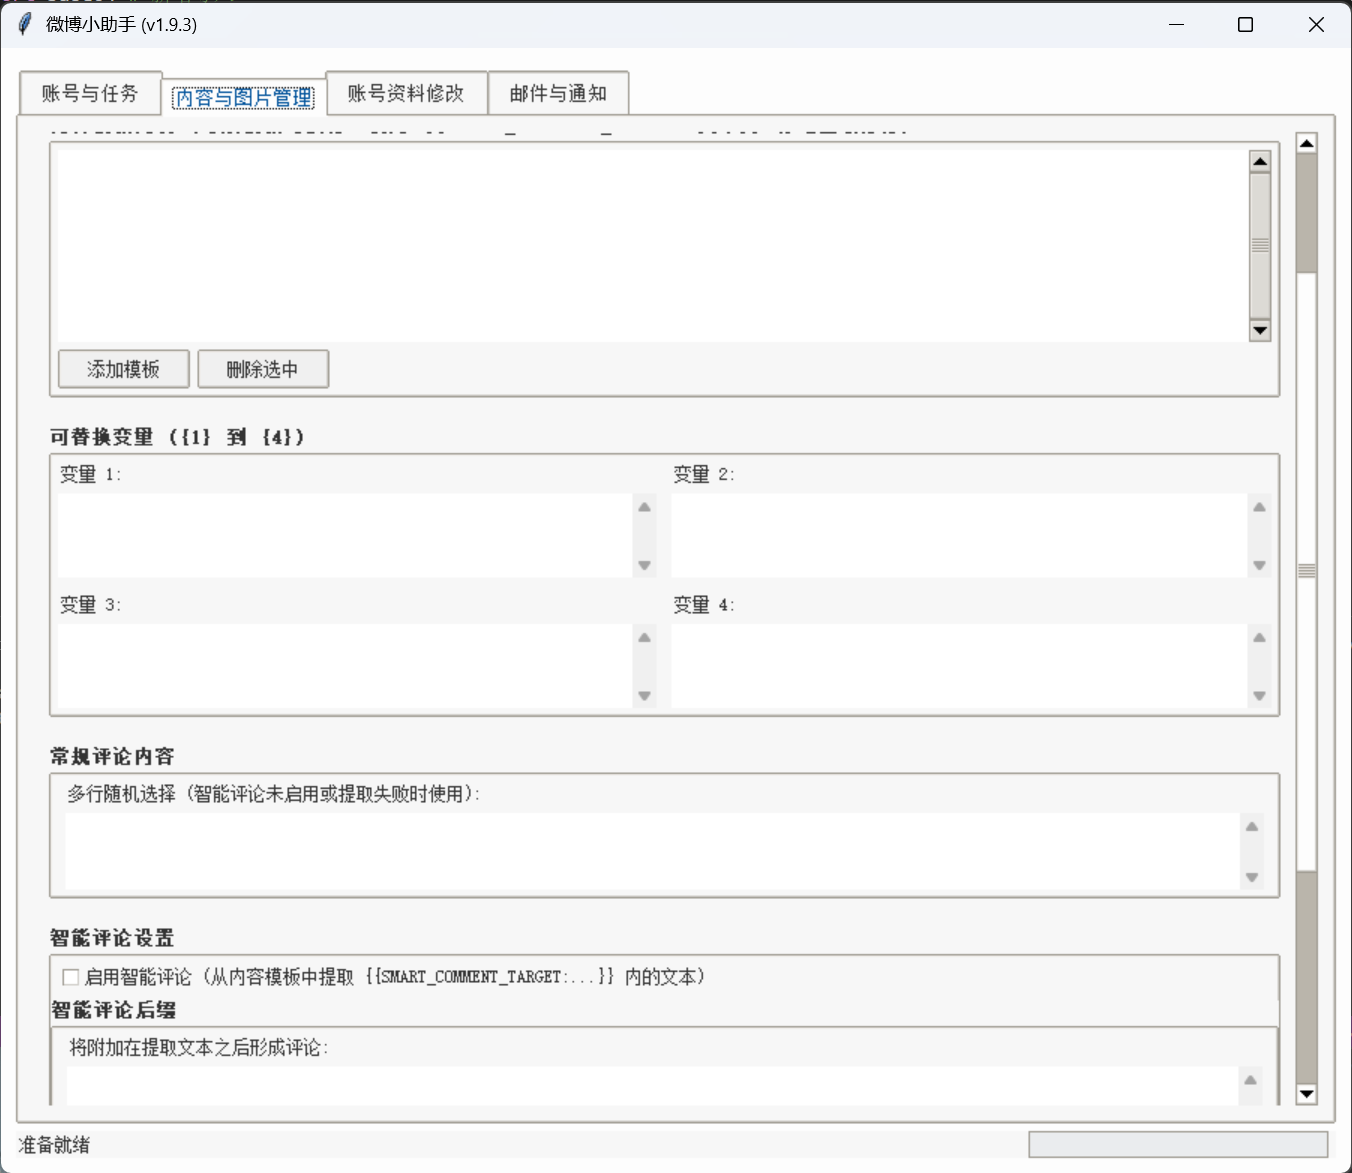Click the 常规评论内容 heading
This screenshot has height=1173, width=1352.
click(x=112, y=756)
